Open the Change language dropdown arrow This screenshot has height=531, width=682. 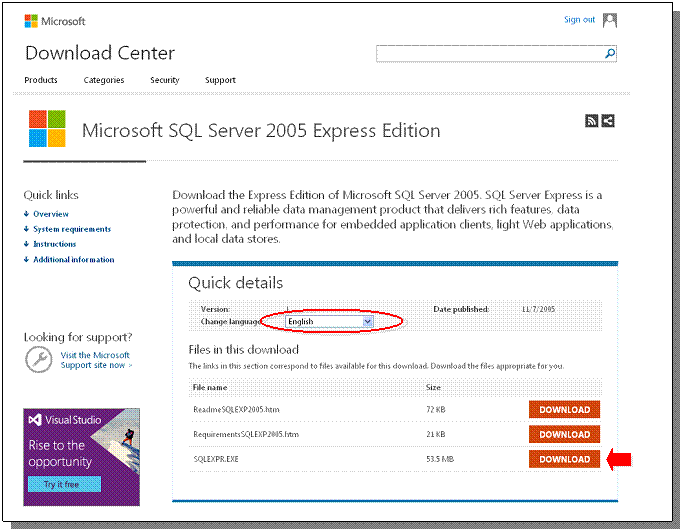[x=368, y=321]
